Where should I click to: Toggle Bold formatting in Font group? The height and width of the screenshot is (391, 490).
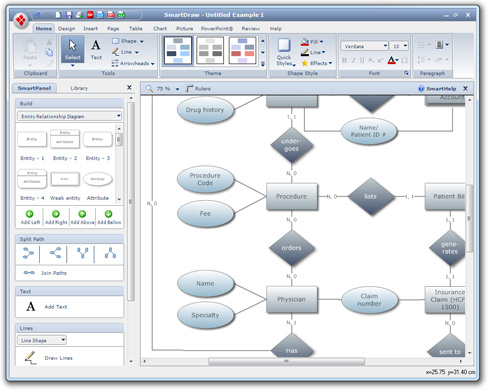(344, 60)
